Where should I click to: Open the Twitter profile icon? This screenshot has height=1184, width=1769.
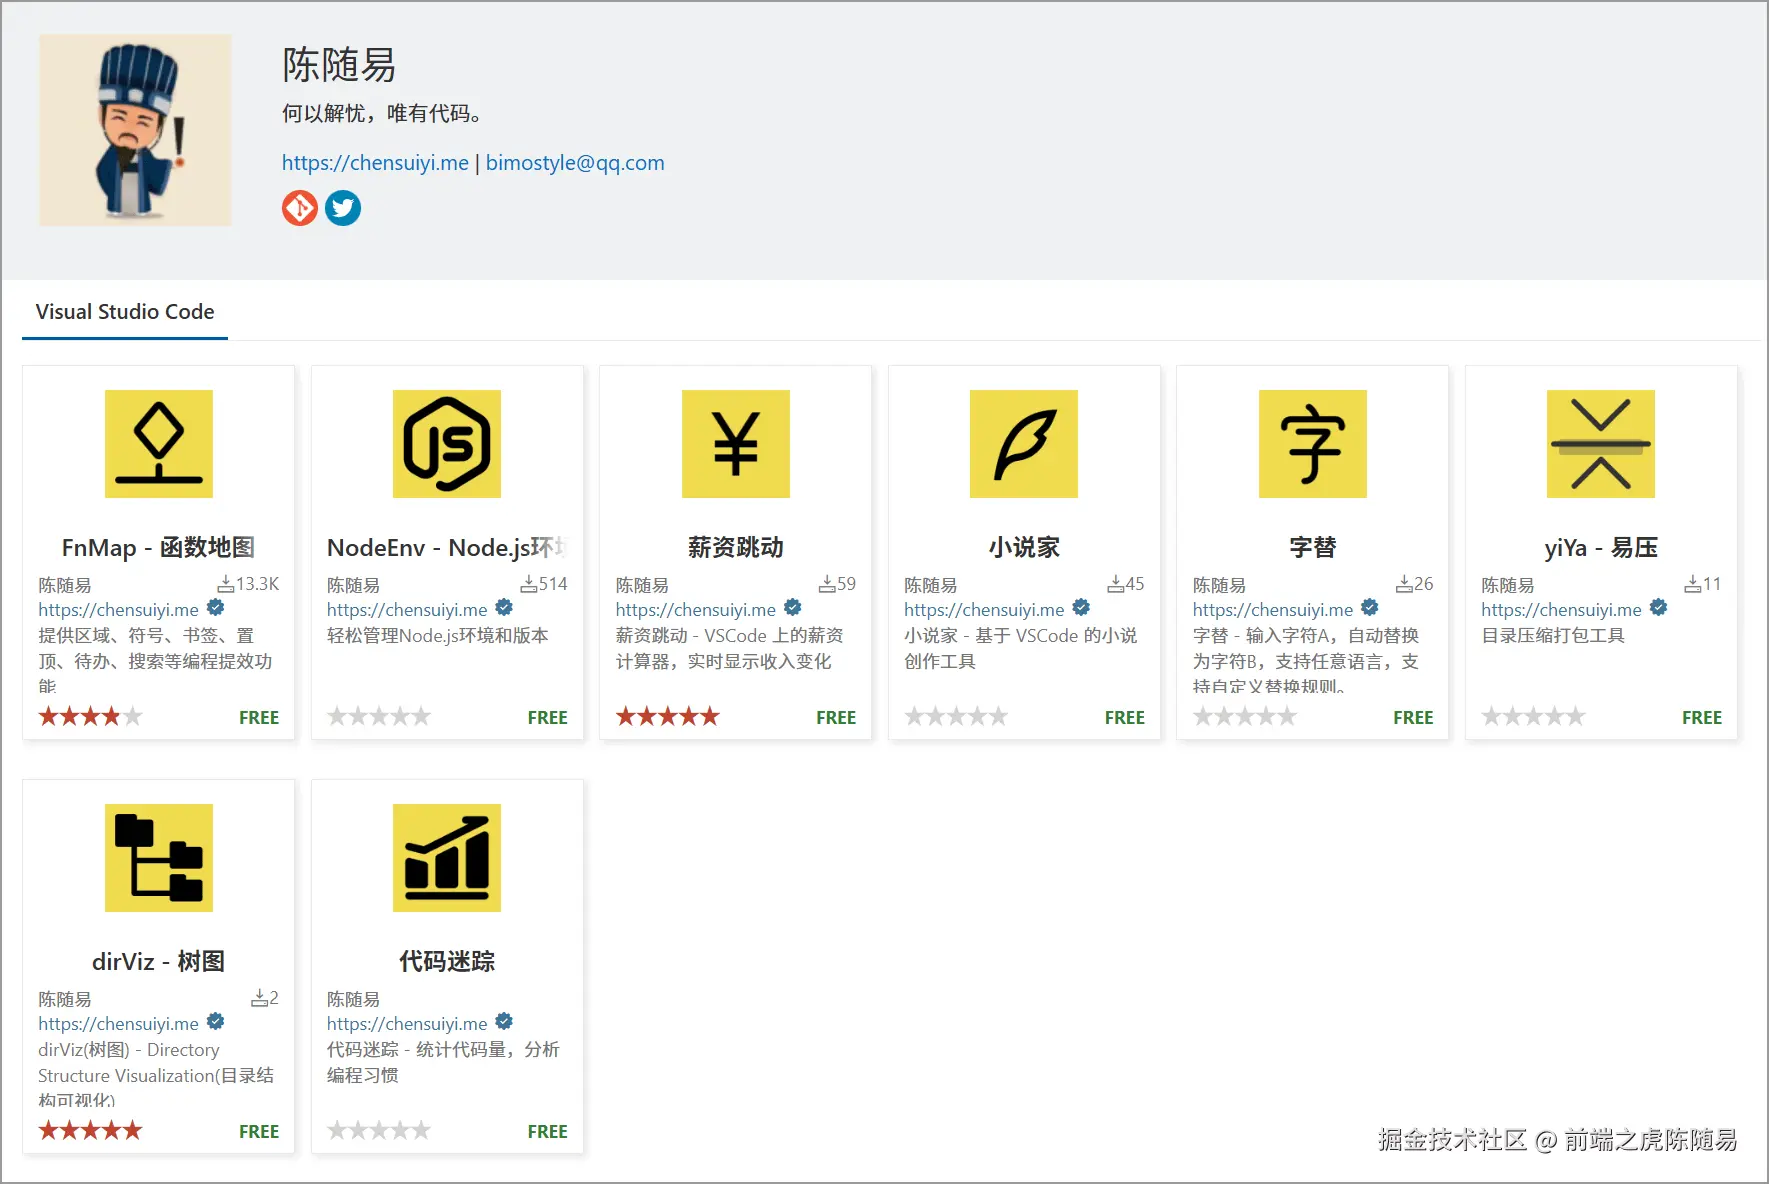[x=343, y=208]
